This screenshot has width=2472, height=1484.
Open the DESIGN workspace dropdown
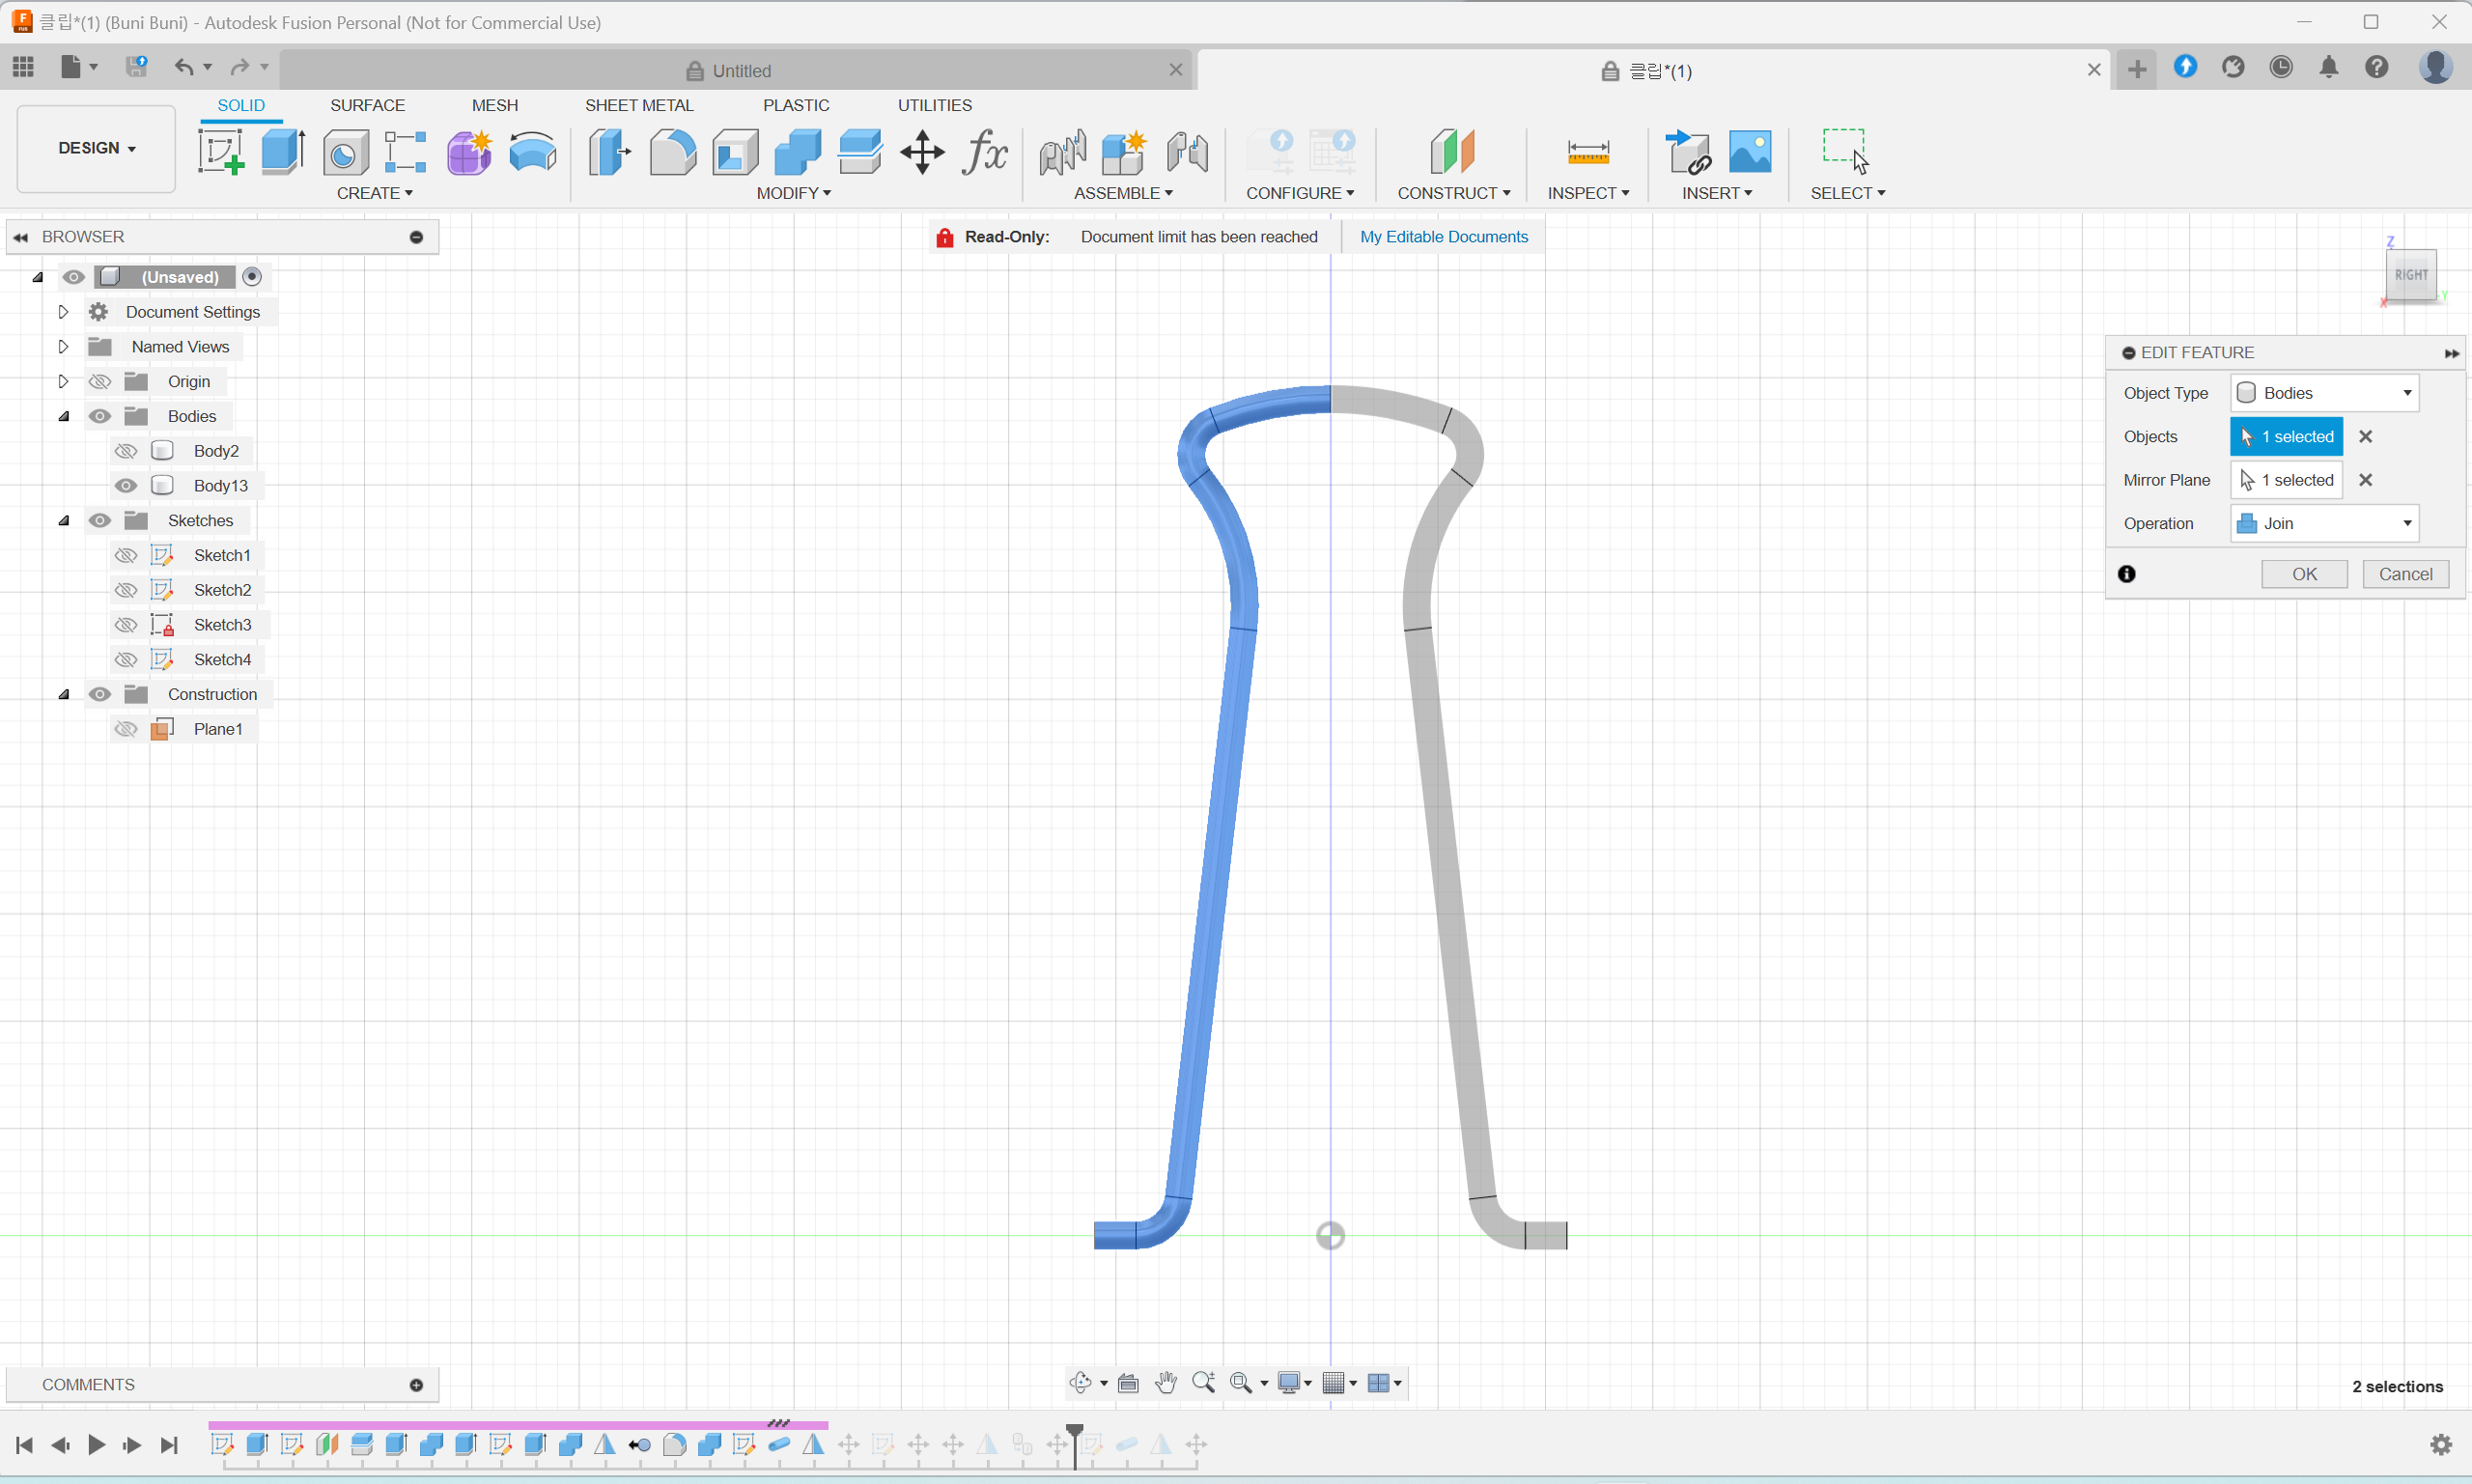tap(96, 148)
